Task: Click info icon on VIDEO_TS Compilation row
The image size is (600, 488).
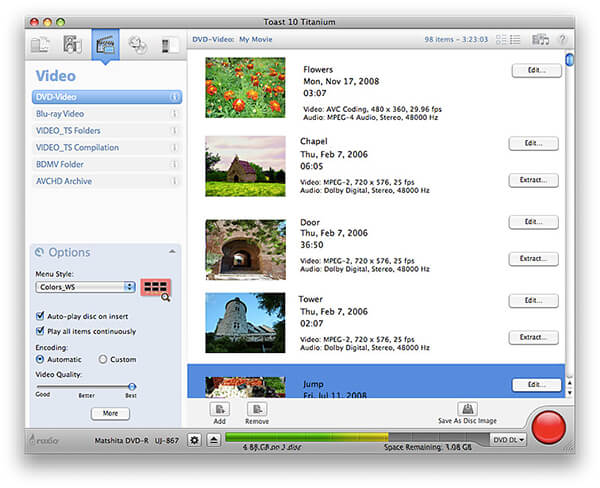Action: click(174, 147)
